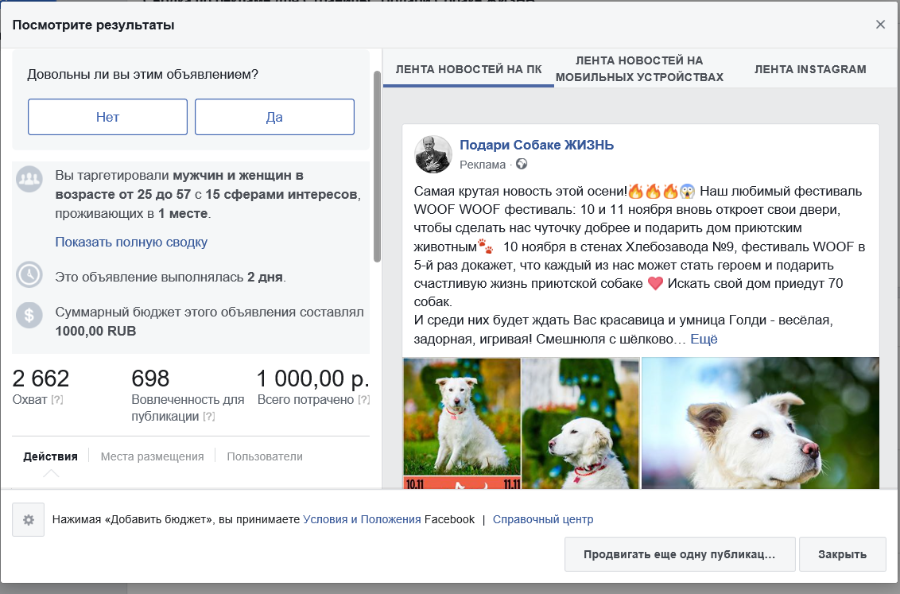Click the gear settings icon at bottom left
The image size is (900, 594).
[28, 520]
